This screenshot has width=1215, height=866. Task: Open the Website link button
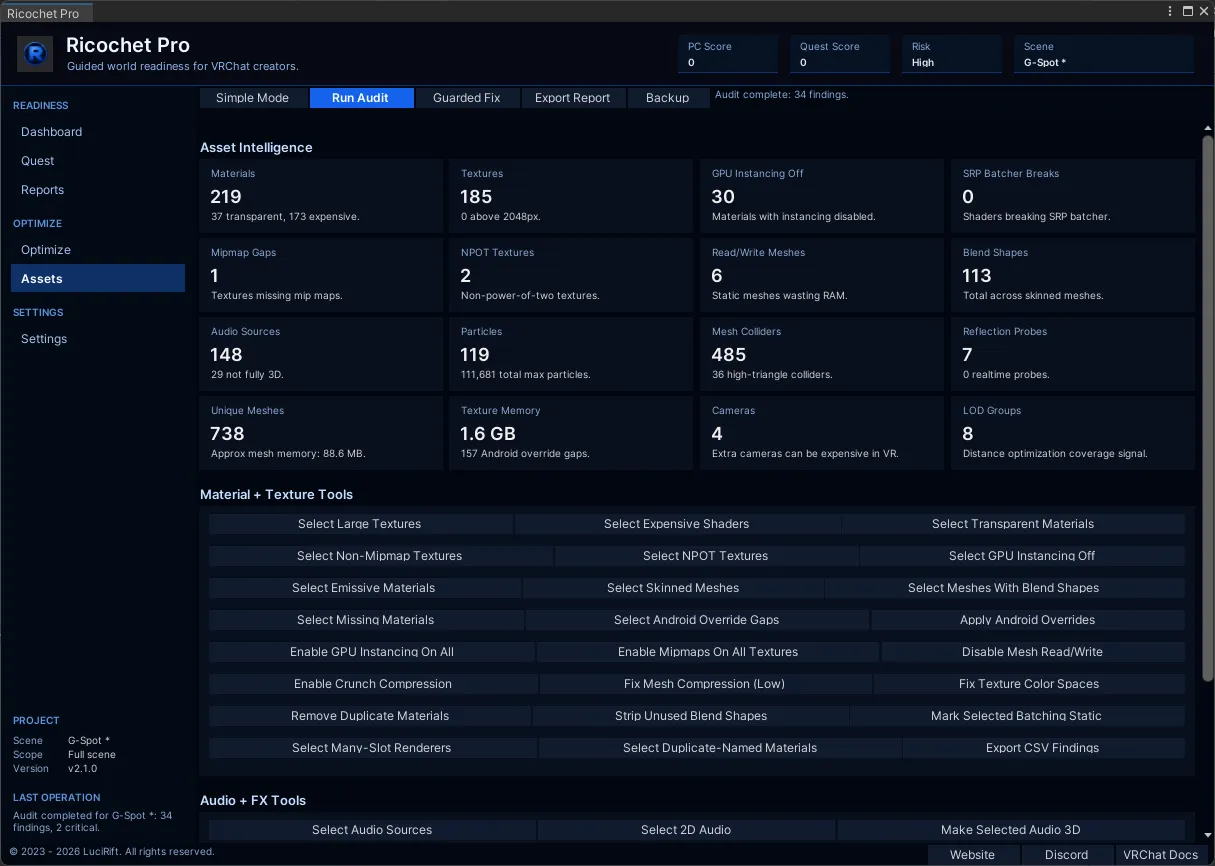[972, 855]
